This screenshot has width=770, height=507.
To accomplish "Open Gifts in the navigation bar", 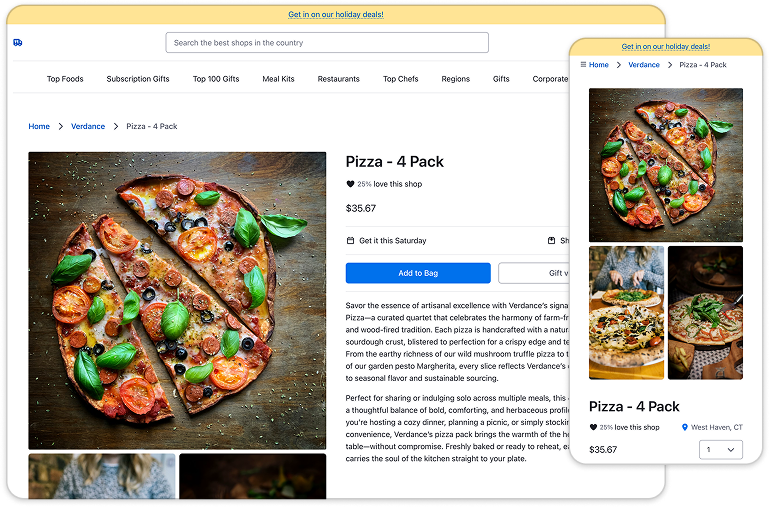I will [x=501, y=79].
